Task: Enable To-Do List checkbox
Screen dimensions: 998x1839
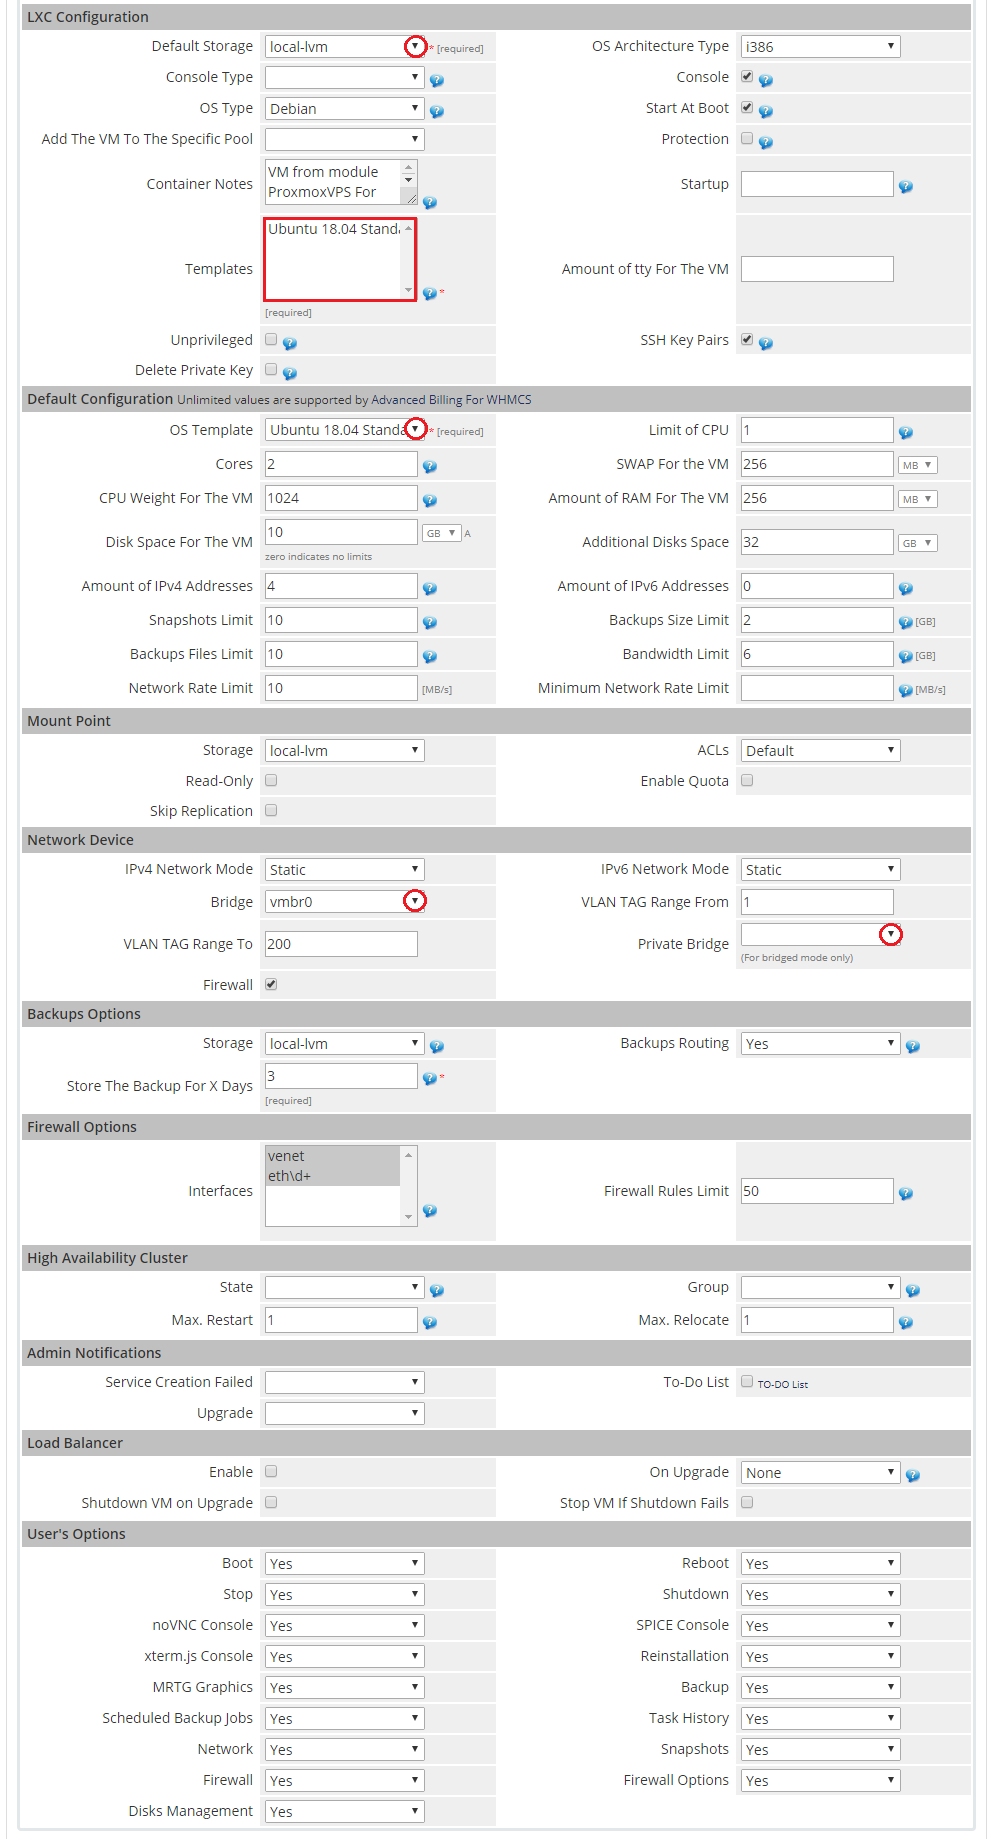Action: [x=747, y=1381]
